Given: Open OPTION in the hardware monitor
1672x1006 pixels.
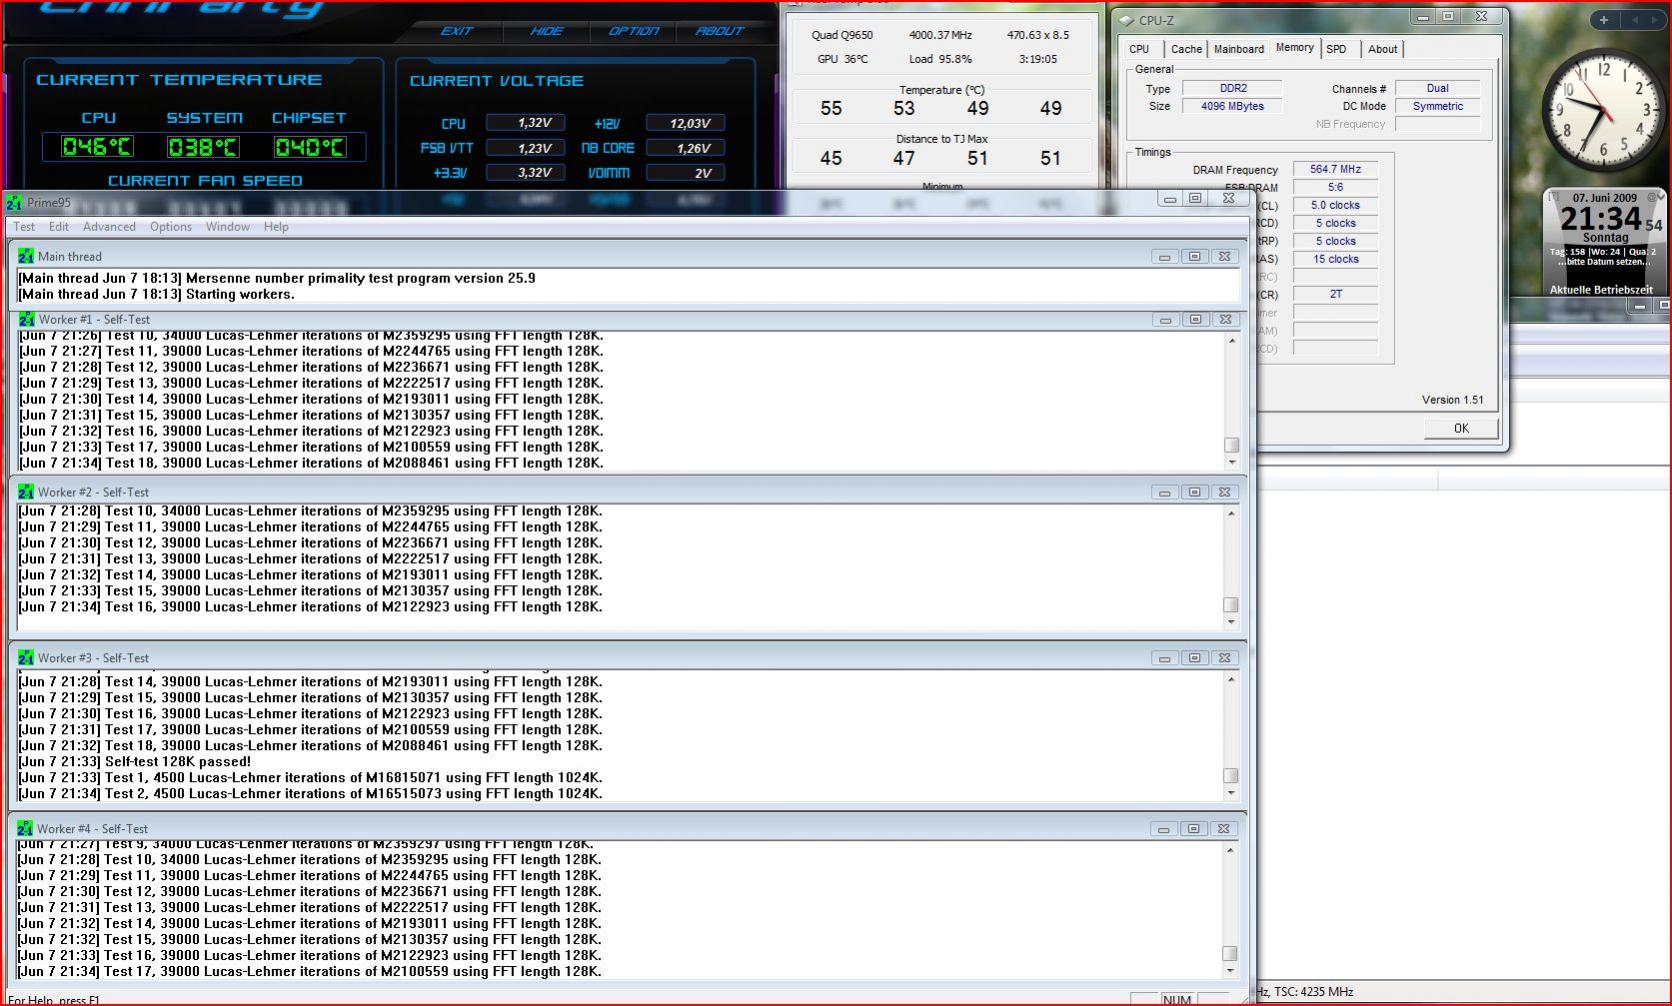Looking at the screenshot, I should click(633, 31).
